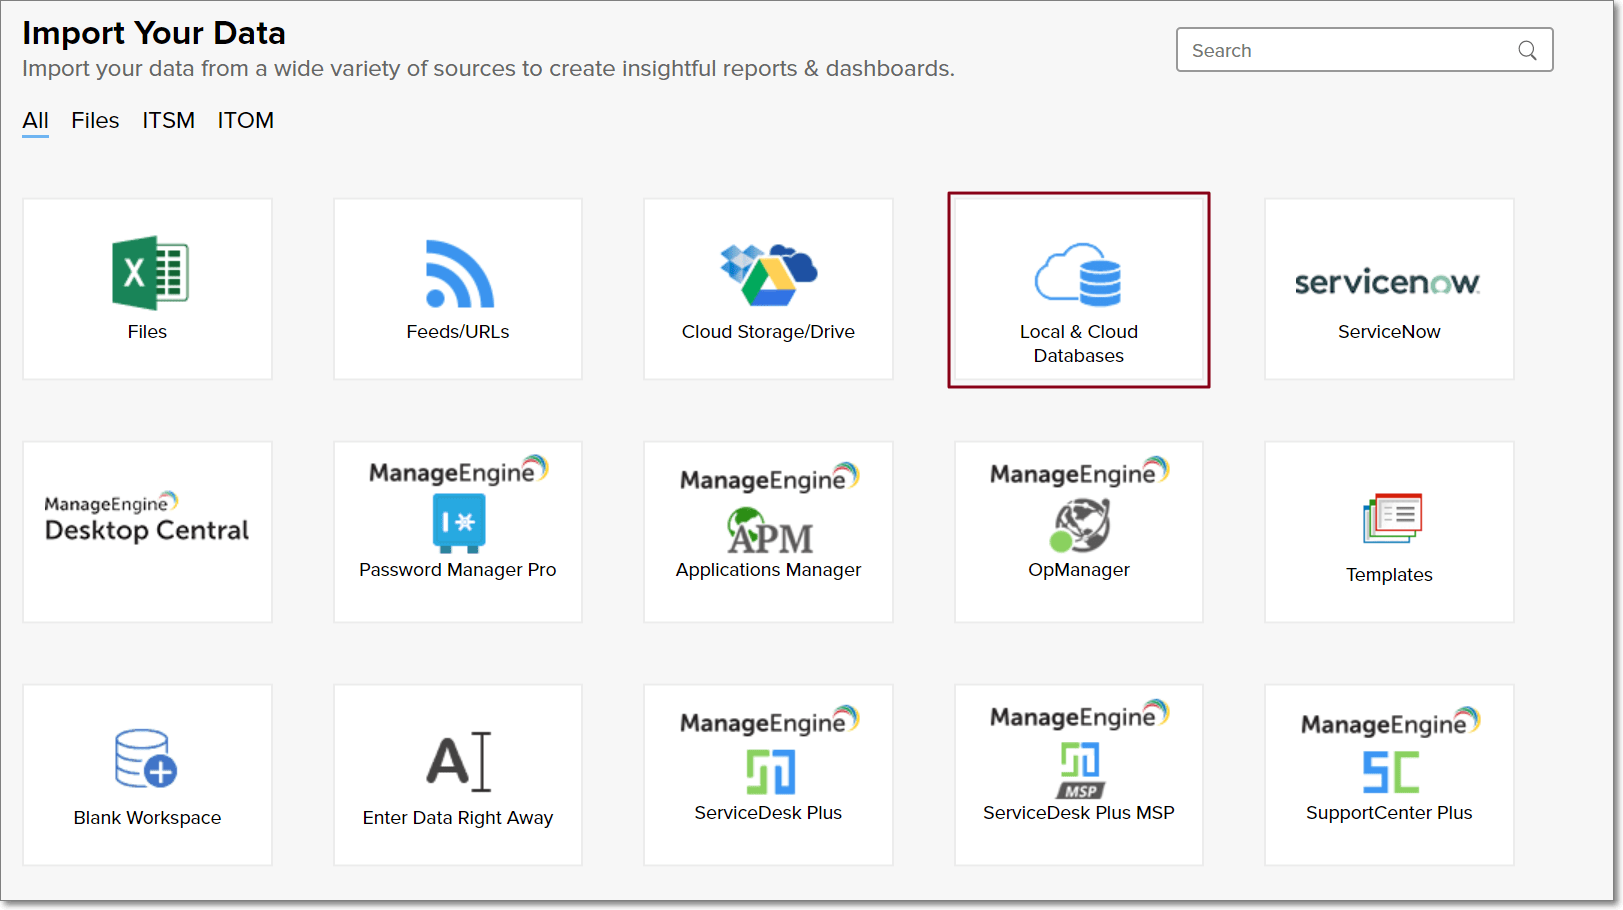
Task: Open the ITOM tab
Action: pos(245,121)
